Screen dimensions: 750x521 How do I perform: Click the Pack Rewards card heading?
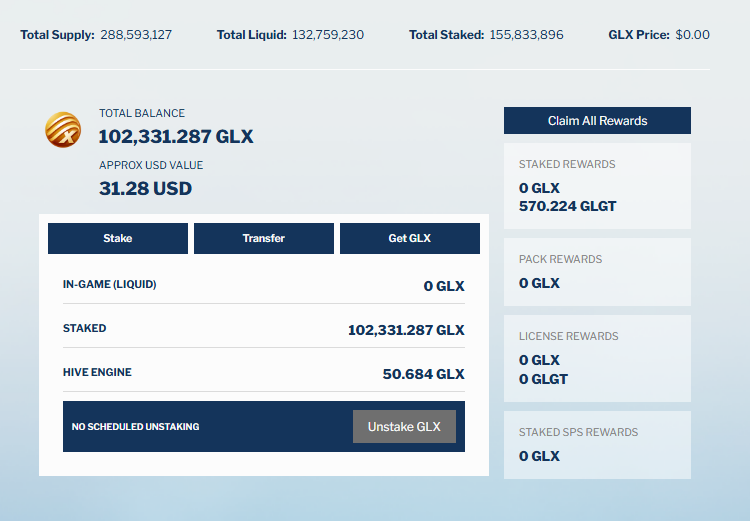click(x=560, y=259)
